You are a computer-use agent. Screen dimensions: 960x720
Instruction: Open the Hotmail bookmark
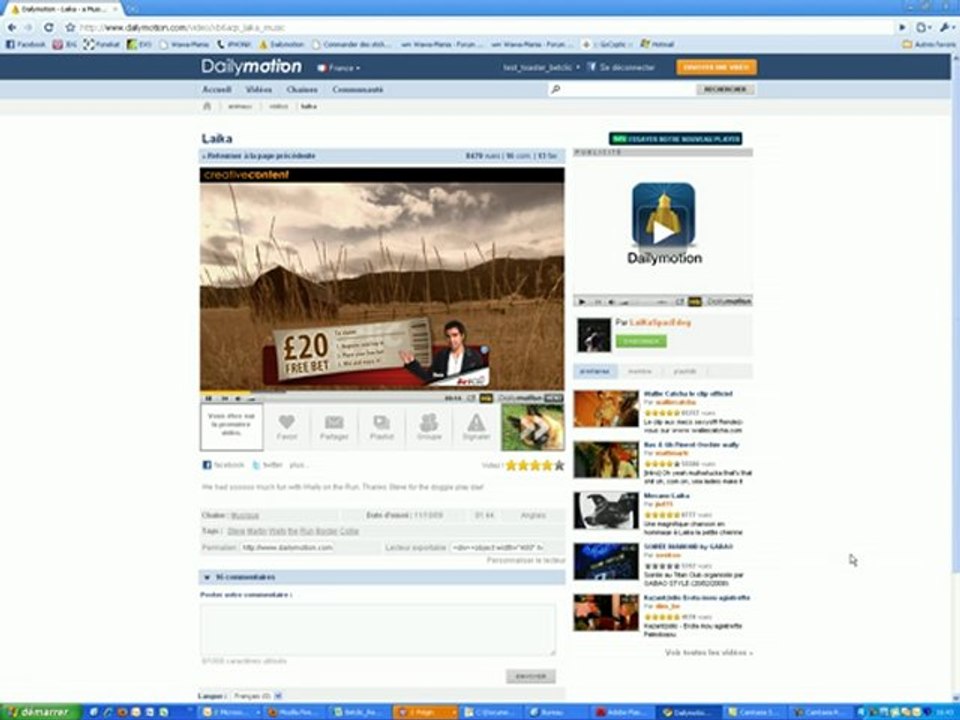(x=657, y=44)
